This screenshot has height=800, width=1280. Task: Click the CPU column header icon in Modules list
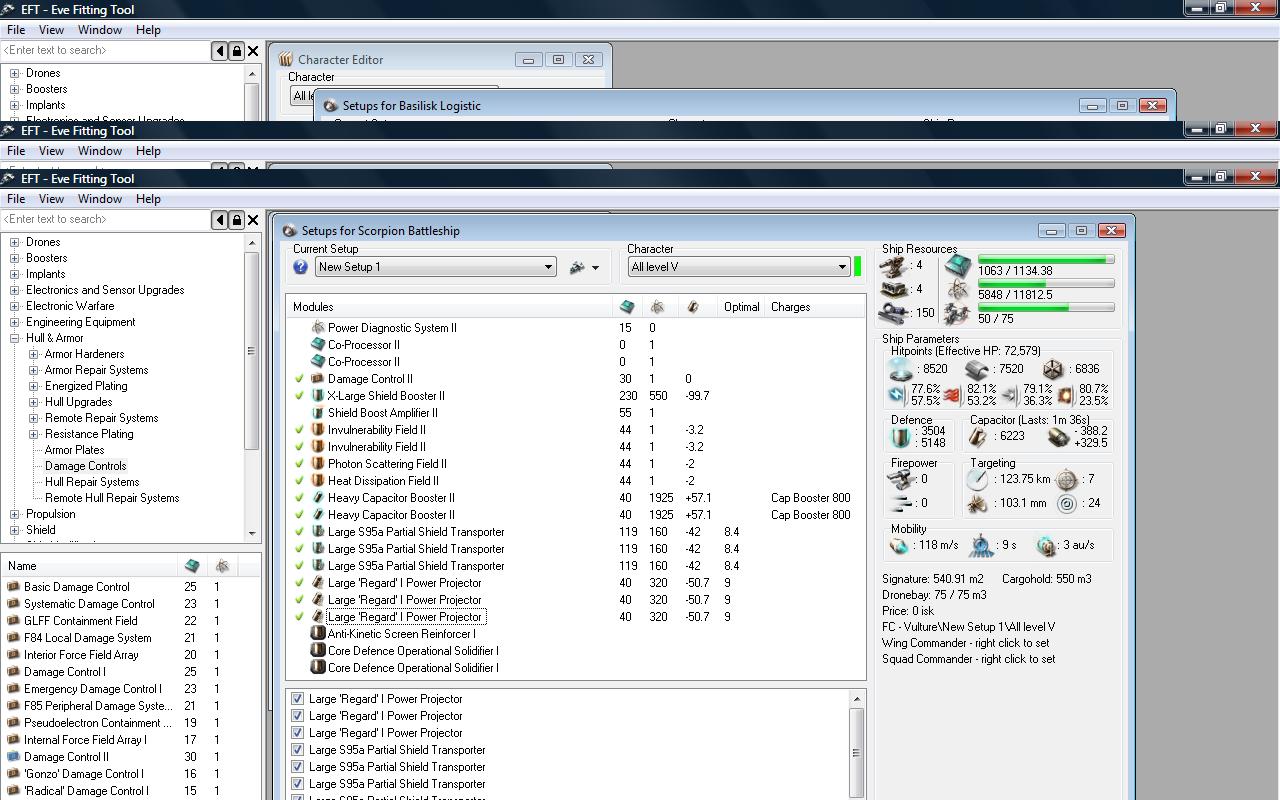click(x=627, y=307)
